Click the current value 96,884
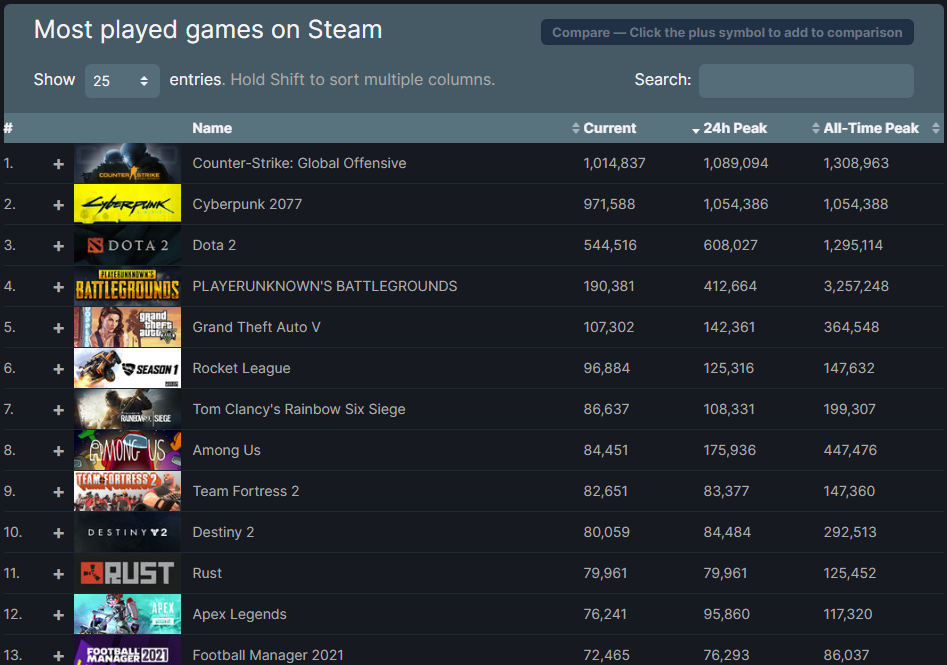The width and height of the screenshot is (947, 665). pos(606,368)
